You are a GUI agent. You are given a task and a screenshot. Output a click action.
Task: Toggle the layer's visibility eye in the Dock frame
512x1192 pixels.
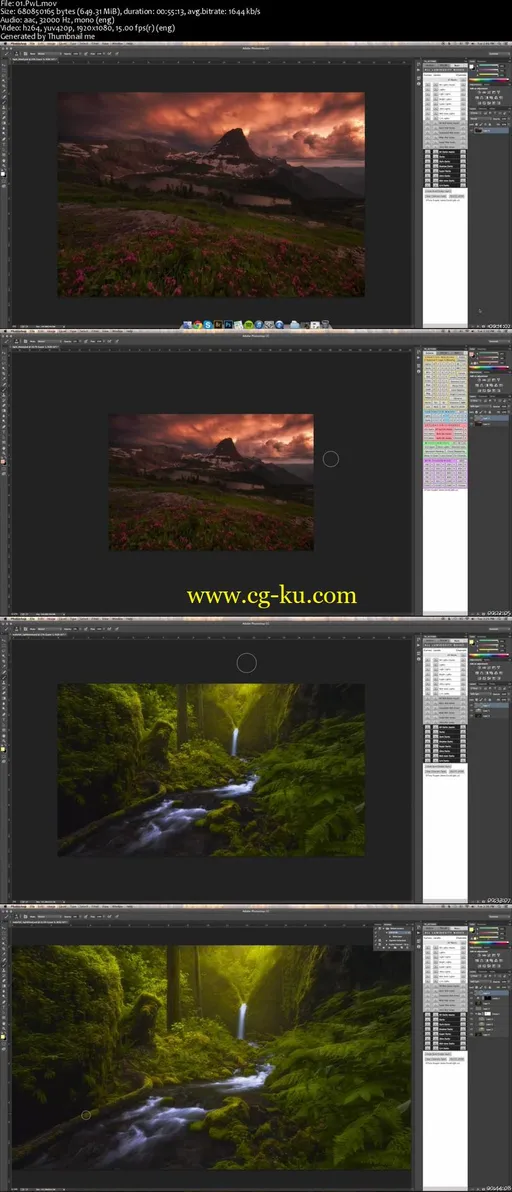pyautogui.click(x=472, y=130)
